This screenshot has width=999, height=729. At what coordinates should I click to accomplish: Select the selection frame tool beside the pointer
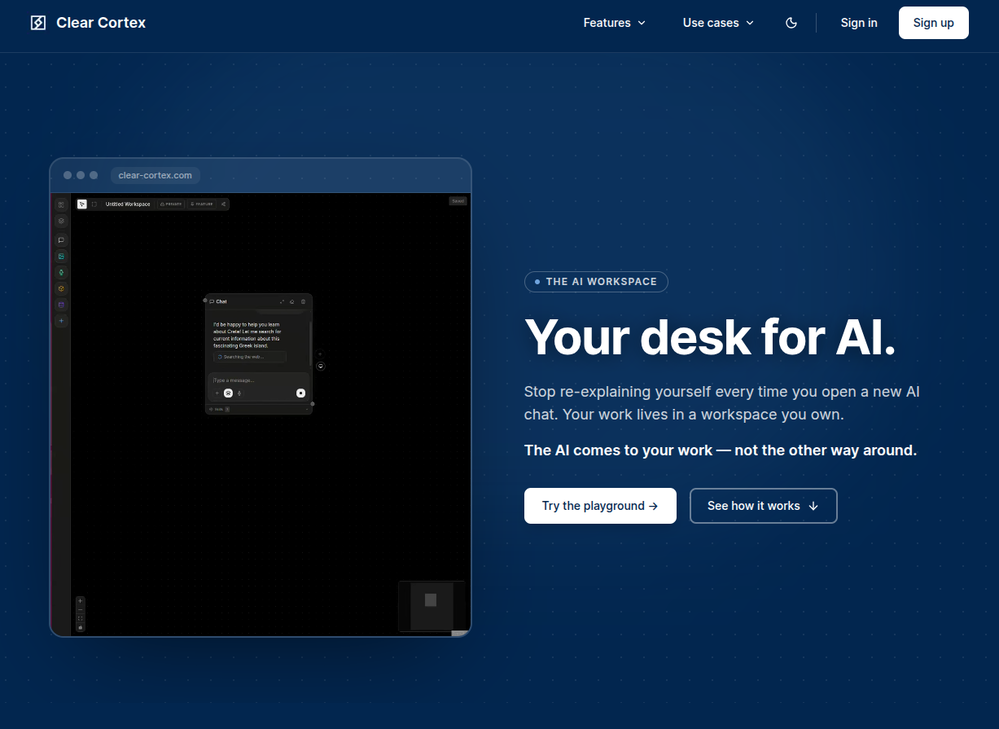click(94, 204)
